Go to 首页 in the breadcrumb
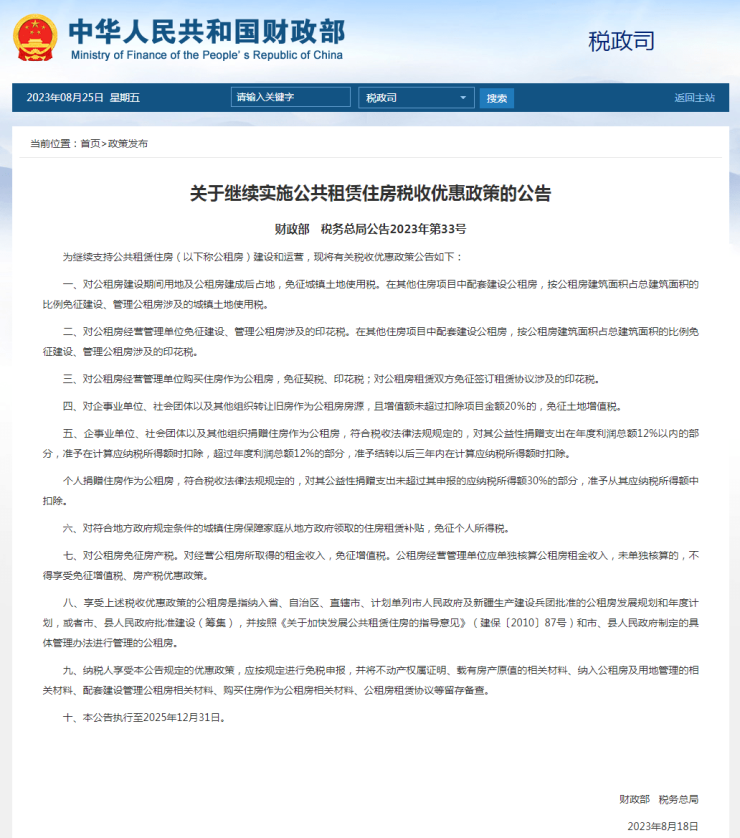Image resolution: width=740 pixels, height=838 pixels. (x=90, y=143)
